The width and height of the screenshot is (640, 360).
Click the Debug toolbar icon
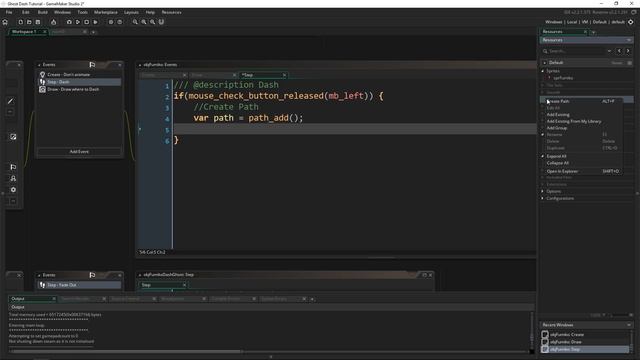(x=69, y=22)
